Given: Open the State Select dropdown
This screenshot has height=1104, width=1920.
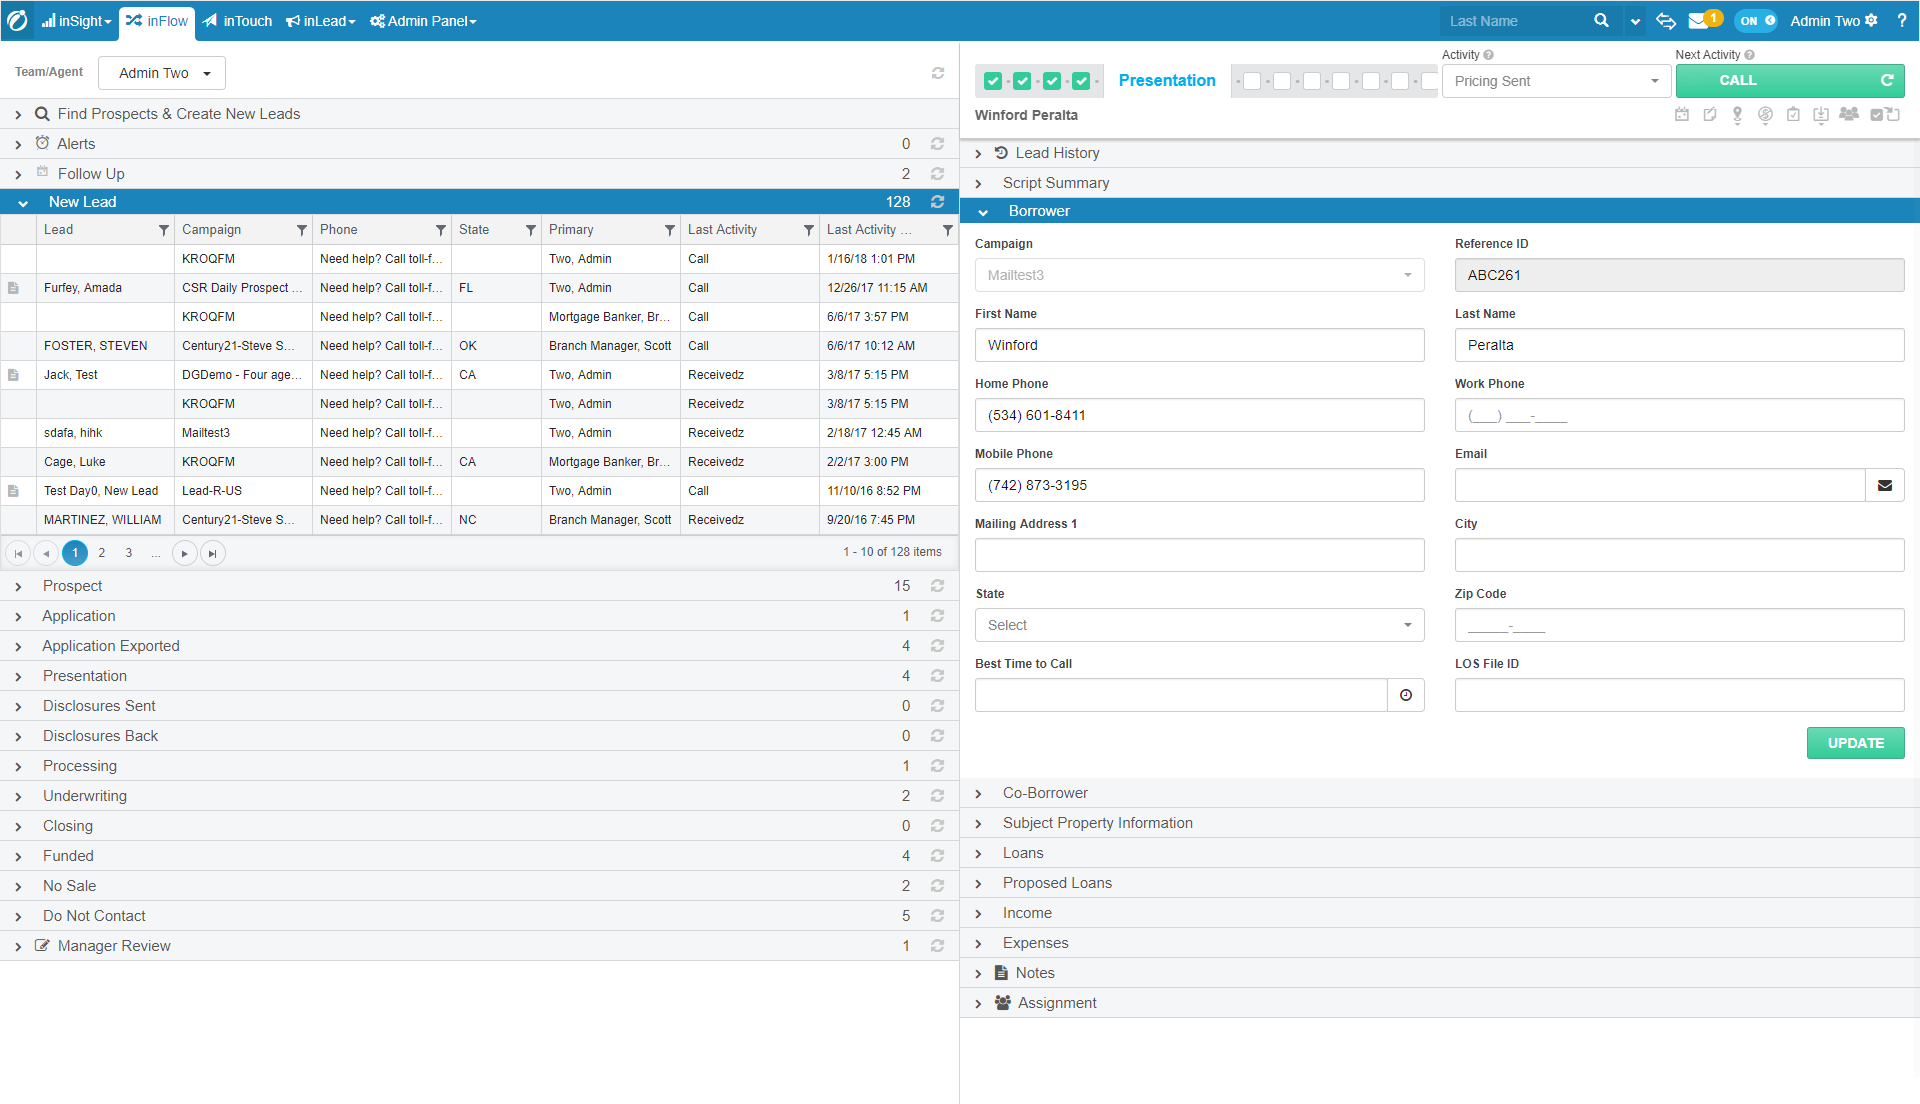Looking at the screenshot, I should [x=1199, y=626].
